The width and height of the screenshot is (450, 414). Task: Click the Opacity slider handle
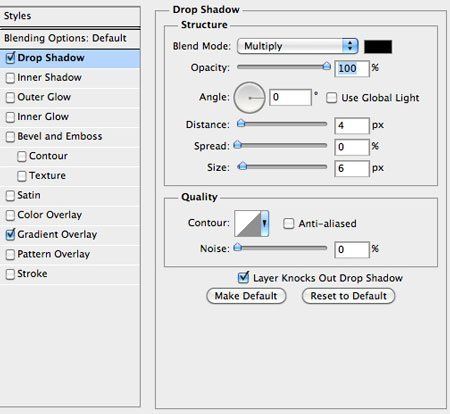tap(327, 66)
